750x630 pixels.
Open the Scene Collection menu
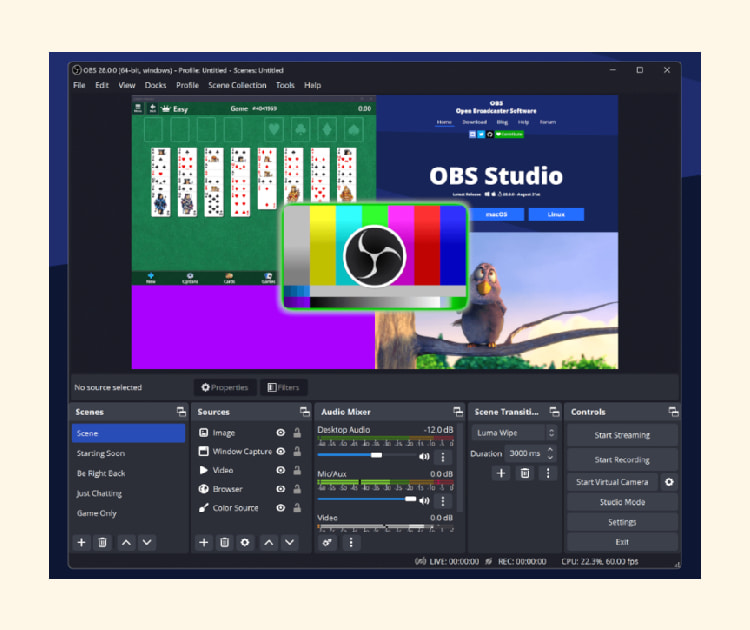[237, 85]
